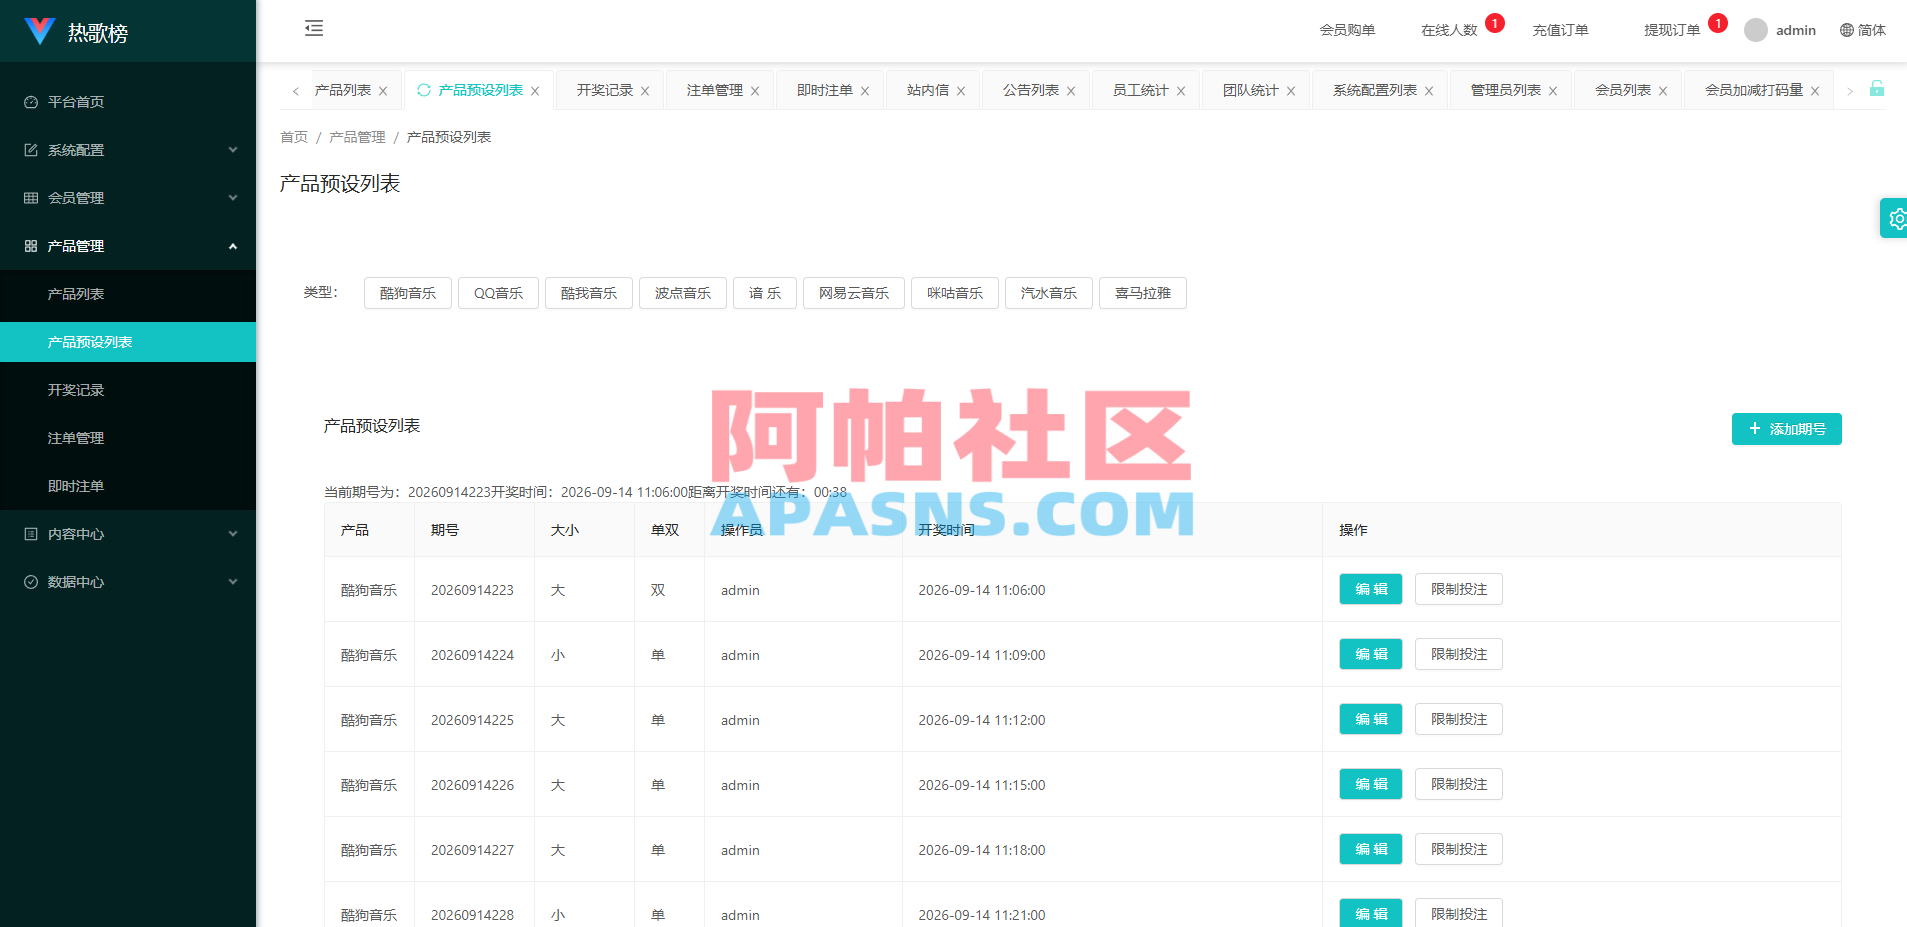
Task: Click the admin avatar icon
Action: pos(1756,30)
